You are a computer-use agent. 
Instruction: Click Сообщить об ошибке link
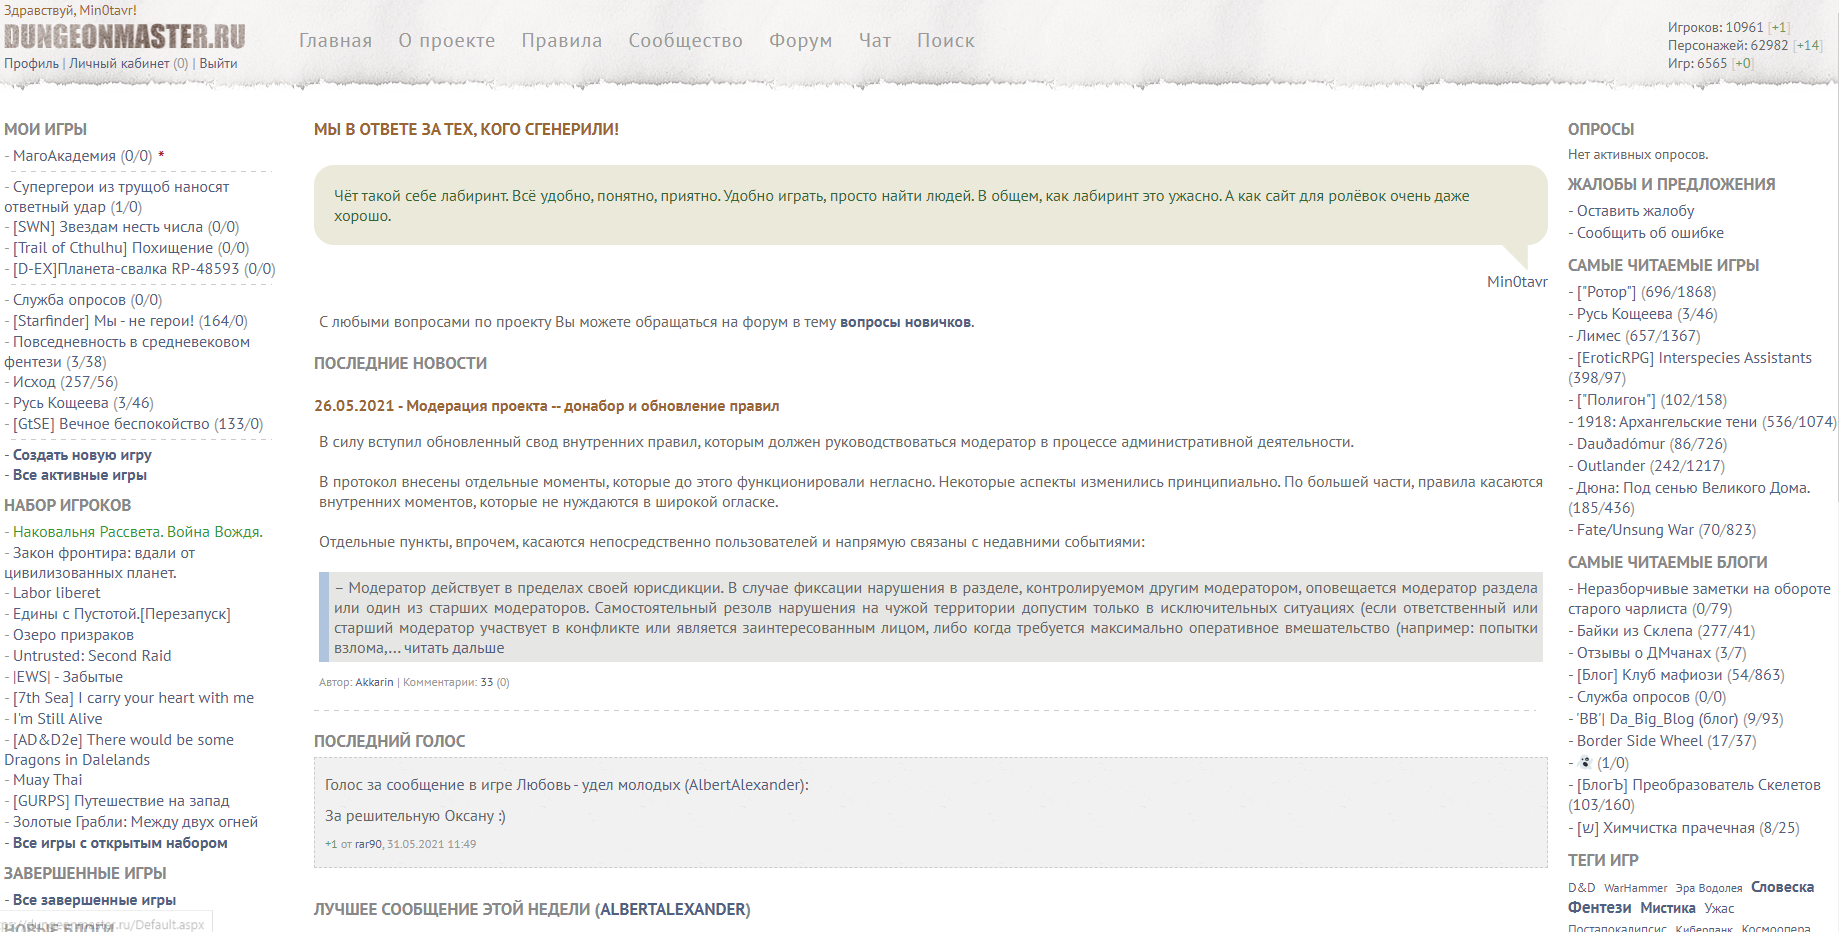[1650, 233]
